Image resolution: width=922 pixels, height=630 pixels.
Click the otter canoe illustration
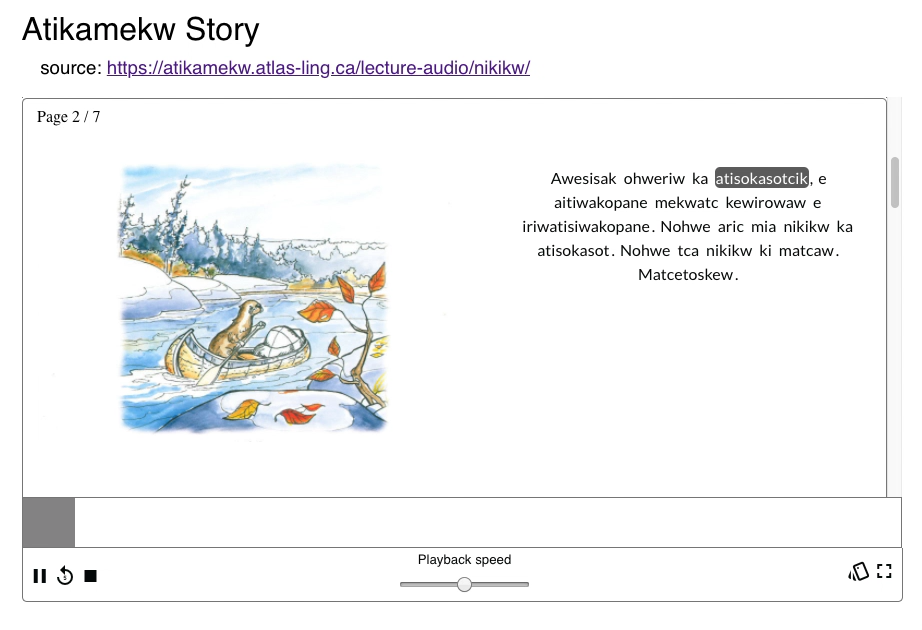coord(254,299)
